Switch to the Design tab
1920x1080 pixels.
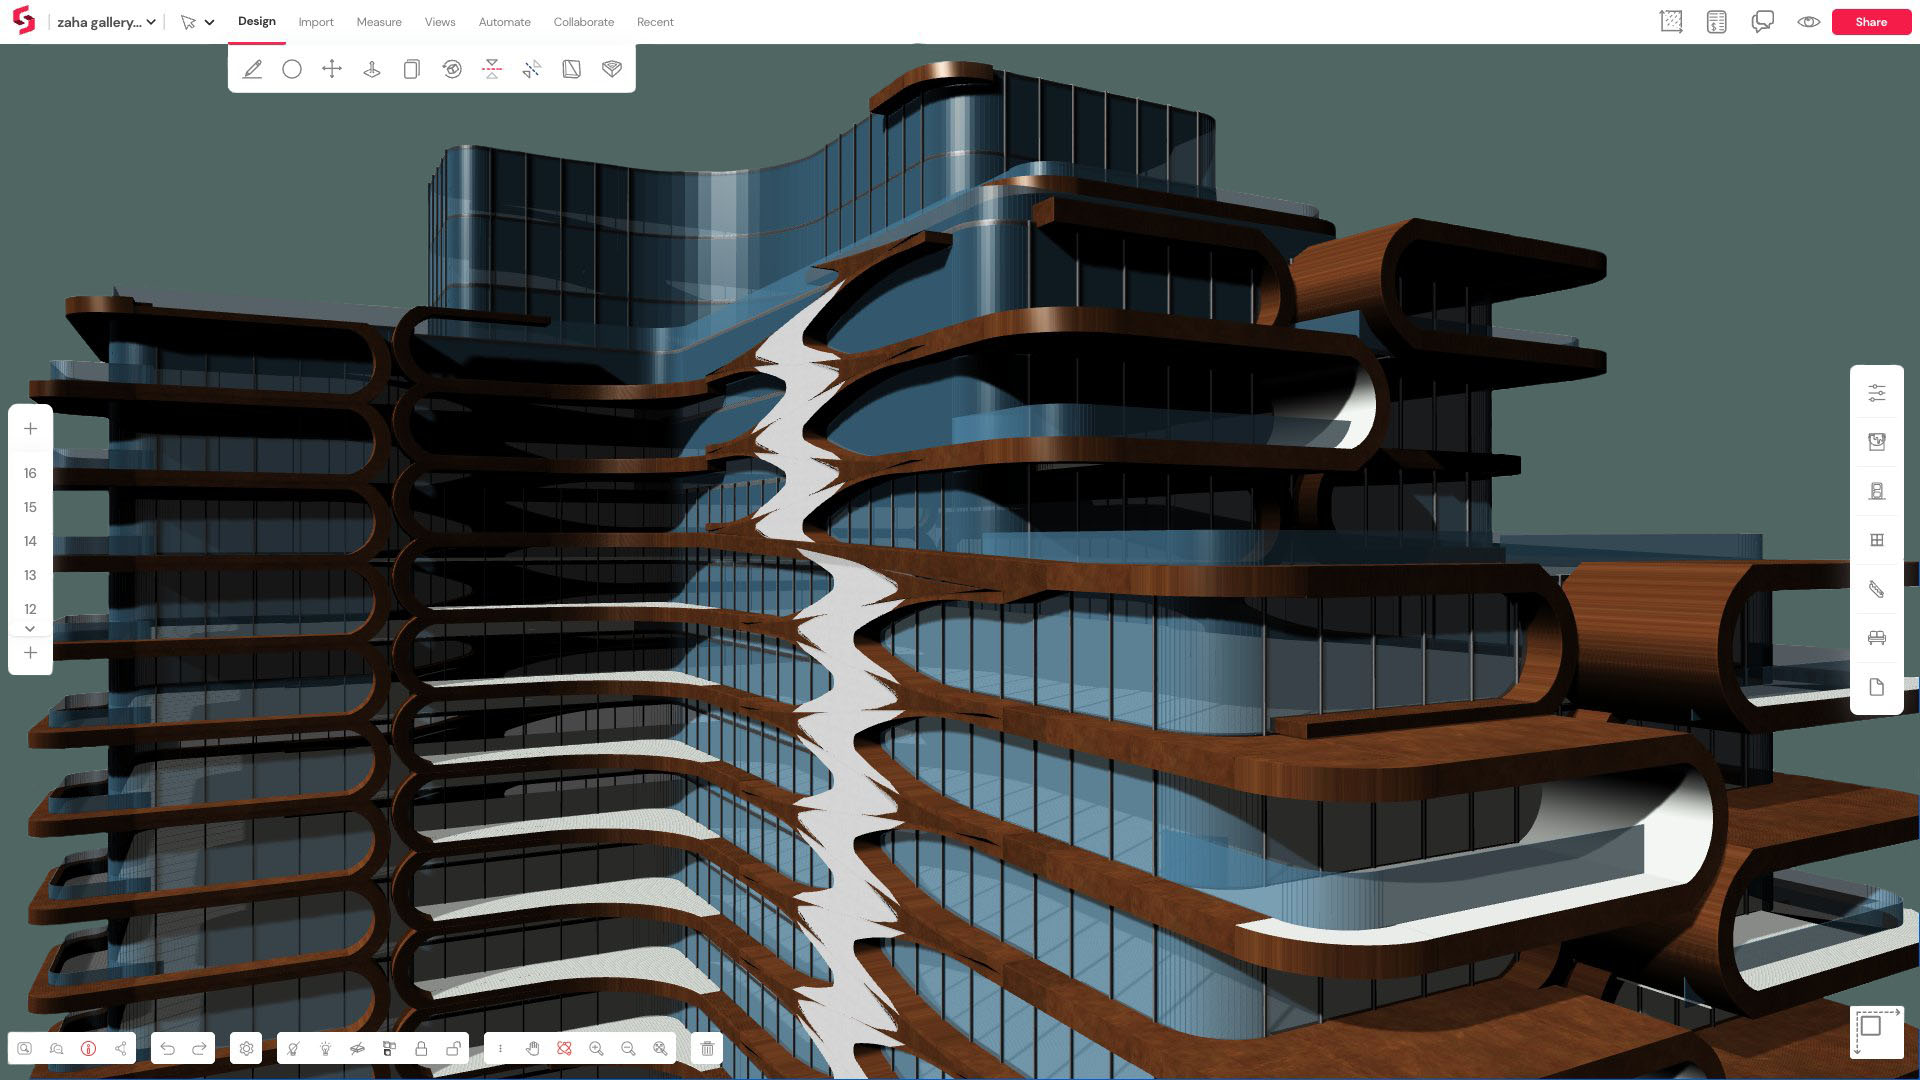(257, 21)
